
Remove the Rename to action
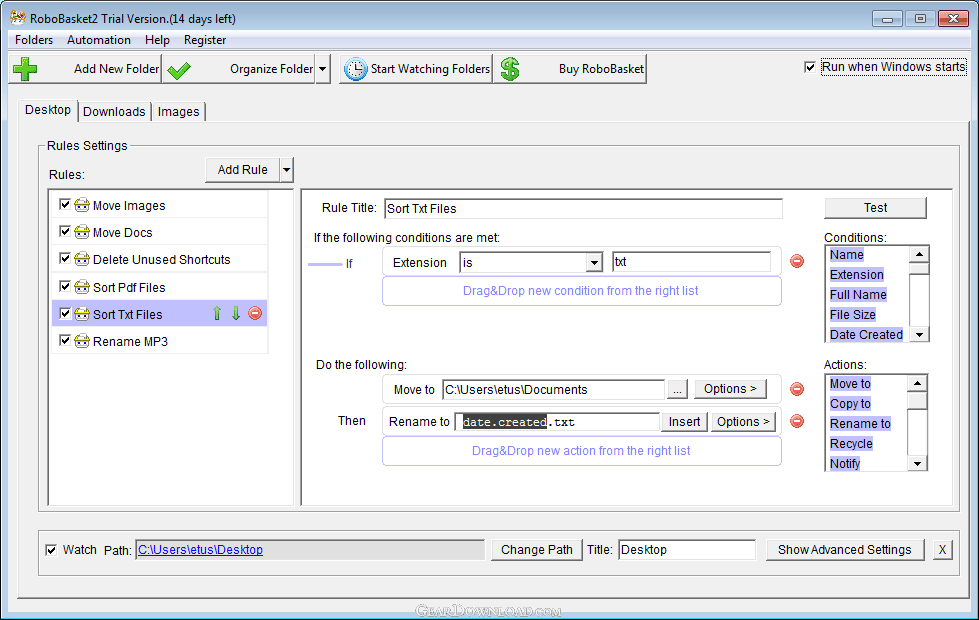click(797, 421)
